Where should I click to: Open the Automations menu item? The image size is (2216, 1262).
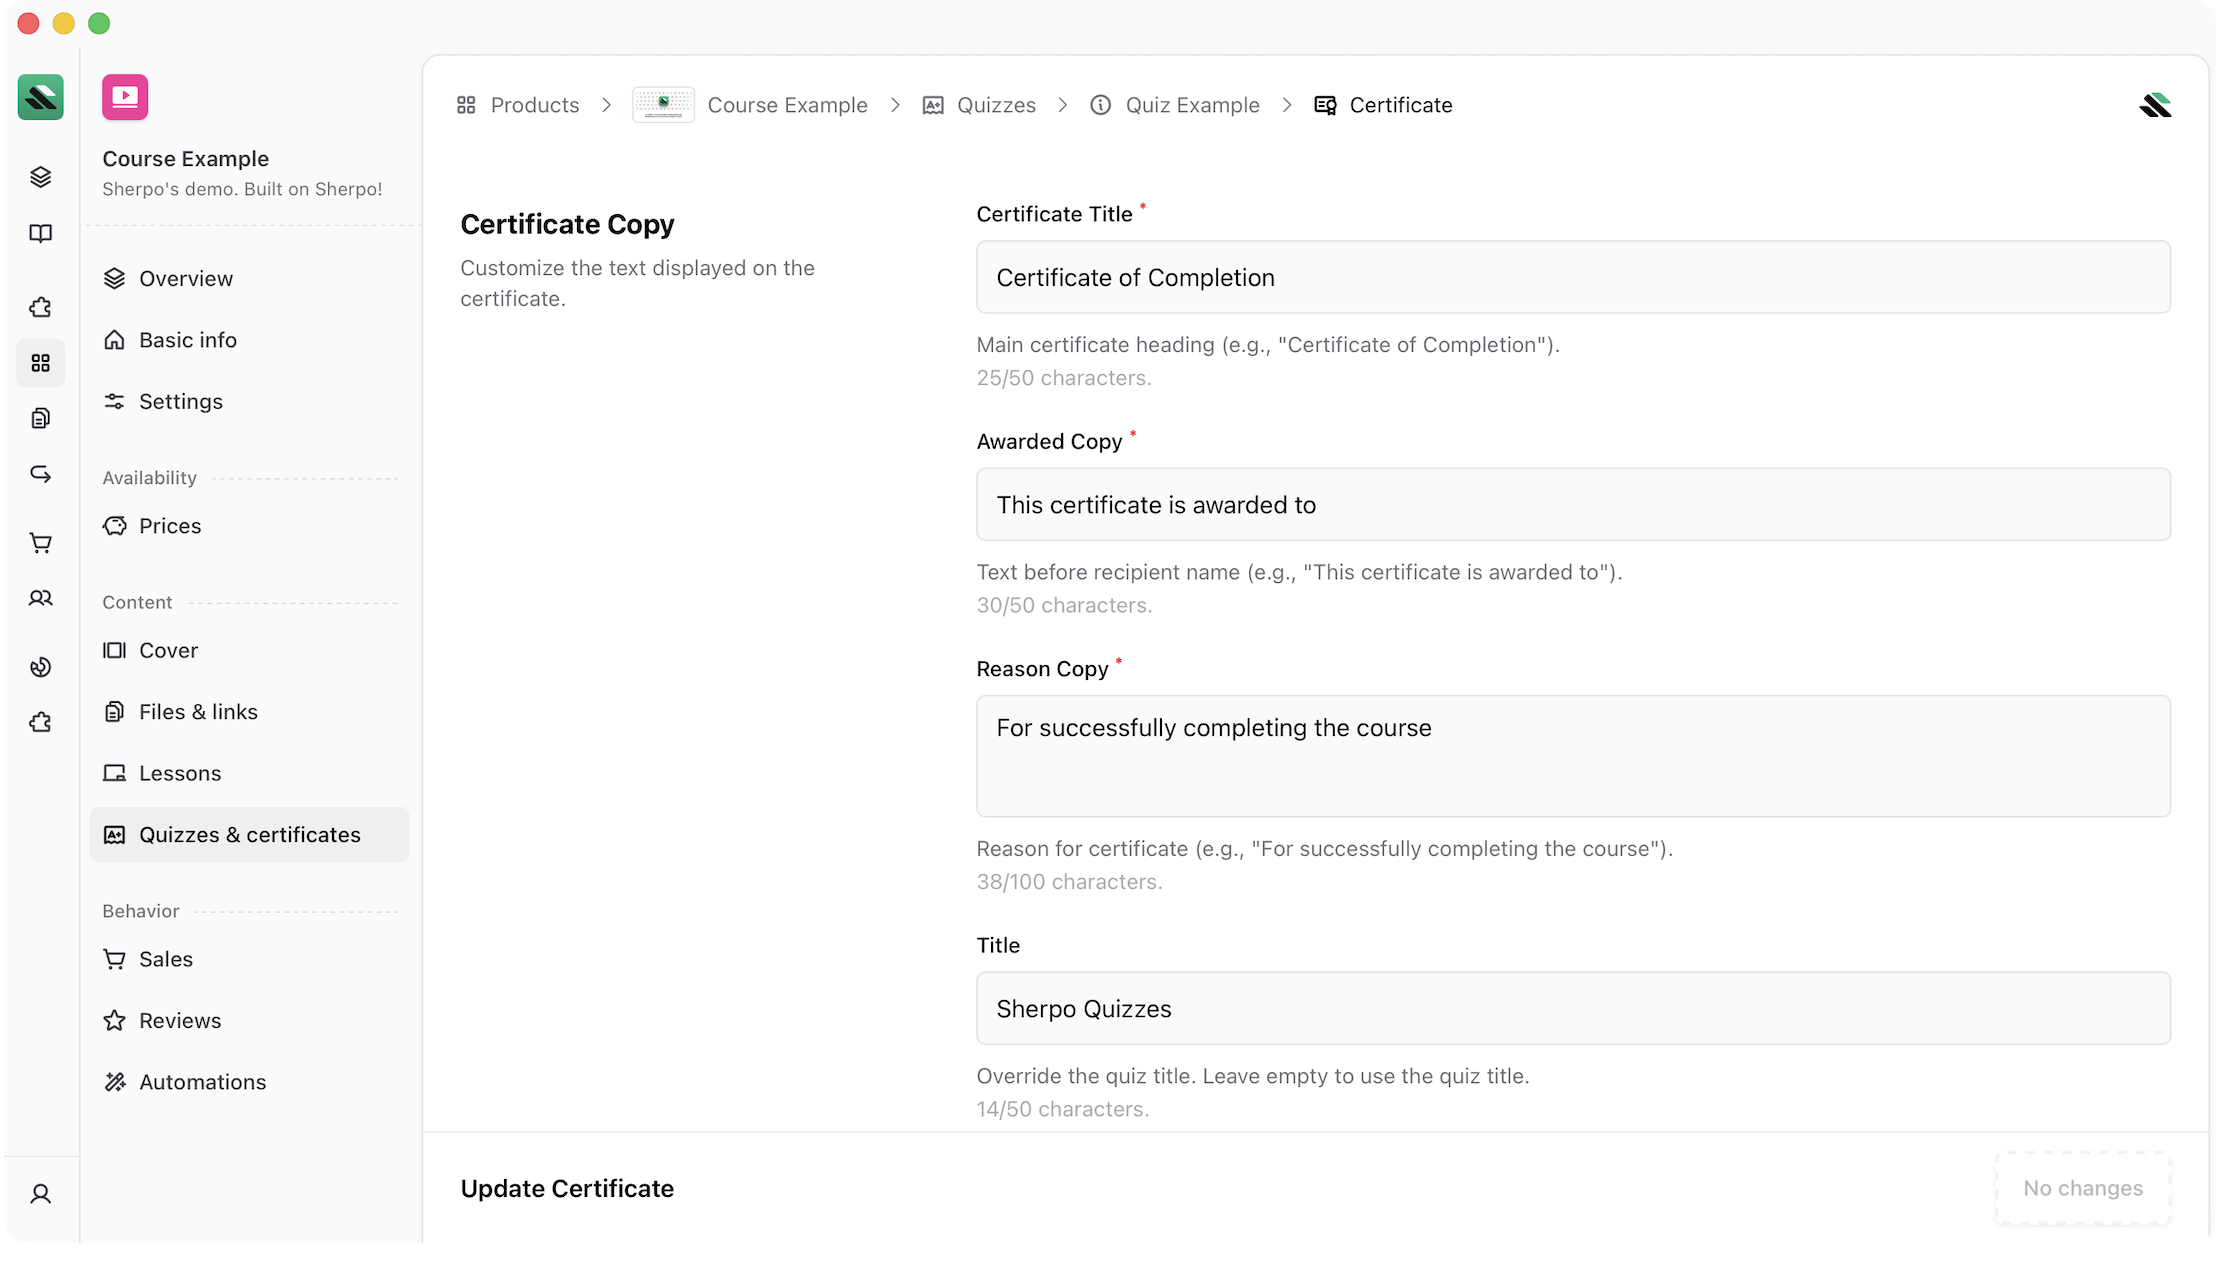pos(202,1082)
